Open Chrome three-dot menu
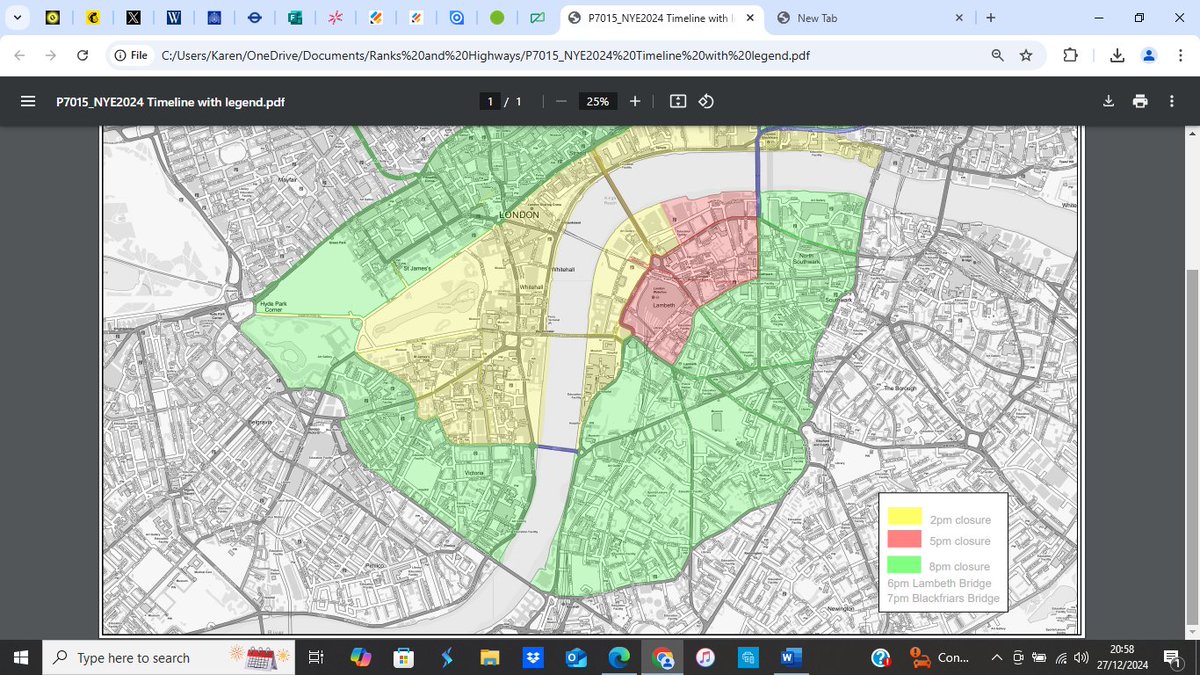Viewport: 1200px width, 675px height. [1180, 56]
